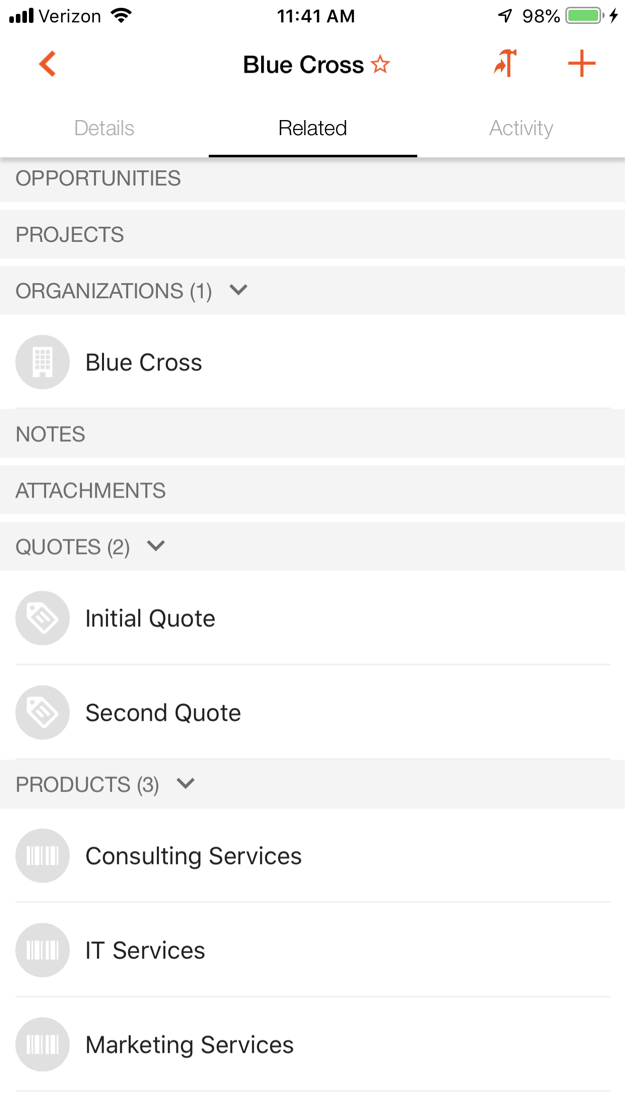Open the Projects section header
The height and width of the screenshot is (1110, 625).
(70, 235)
